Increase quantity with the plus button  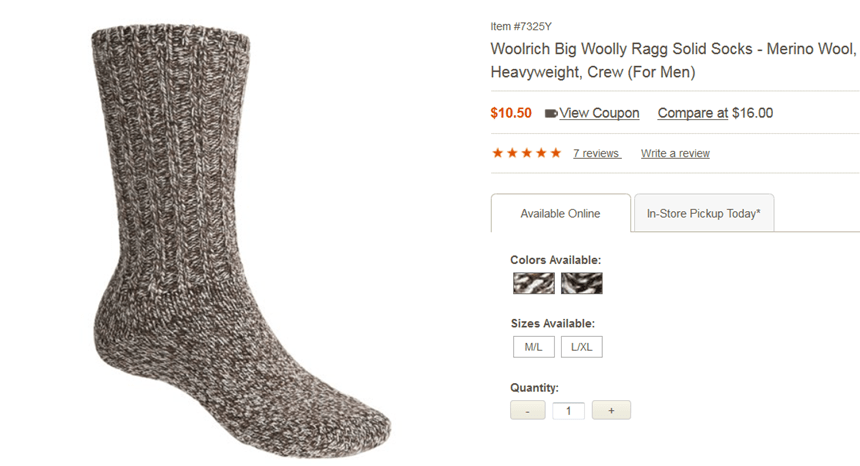click(x=611, y=410)
